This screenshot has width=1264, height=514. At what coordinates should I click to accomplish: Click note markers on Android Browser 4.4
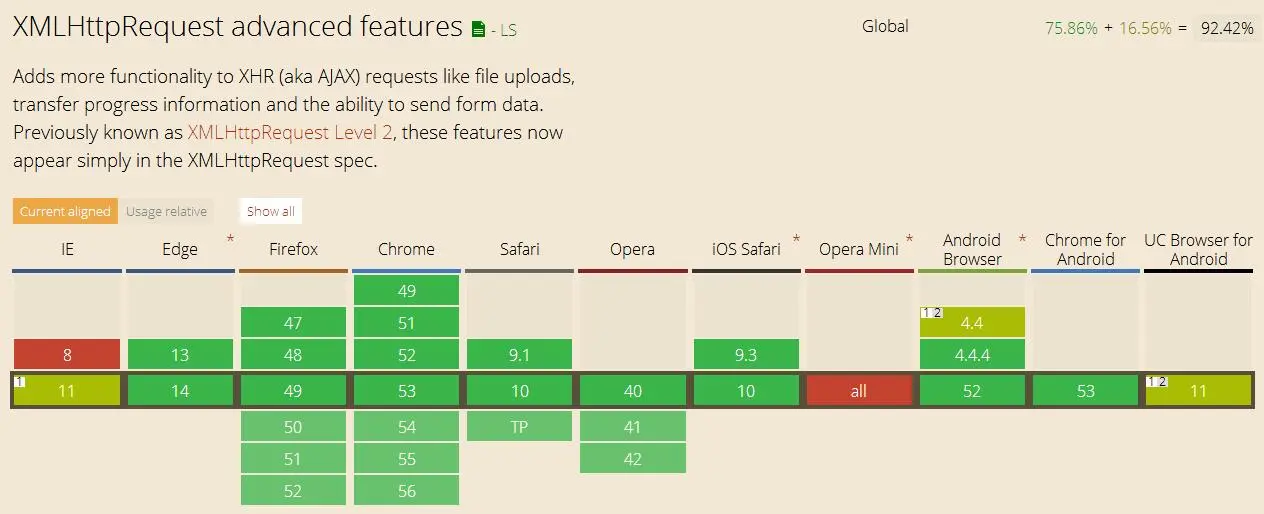(x=931, y=313)
